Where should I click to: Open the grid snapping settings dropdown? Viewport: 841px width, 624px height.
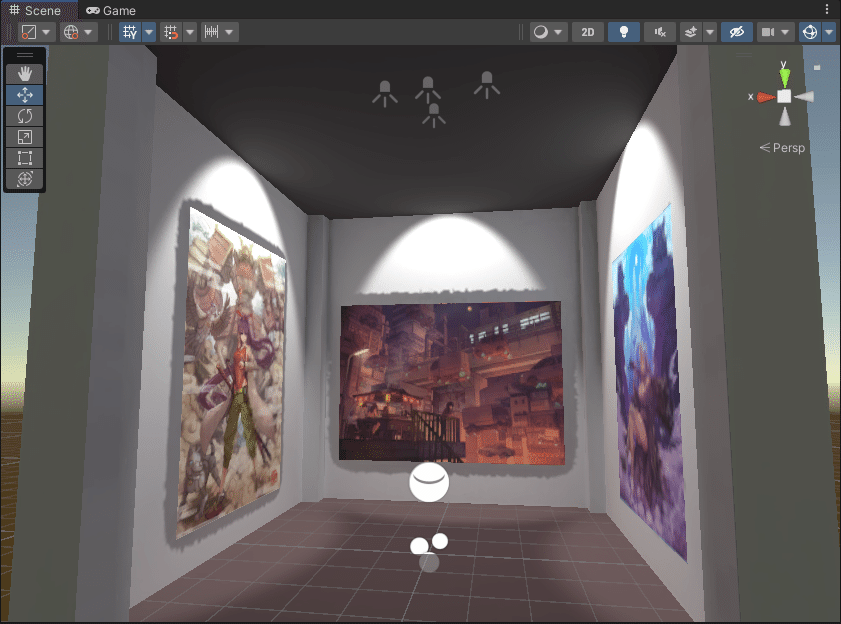point(190,32)
